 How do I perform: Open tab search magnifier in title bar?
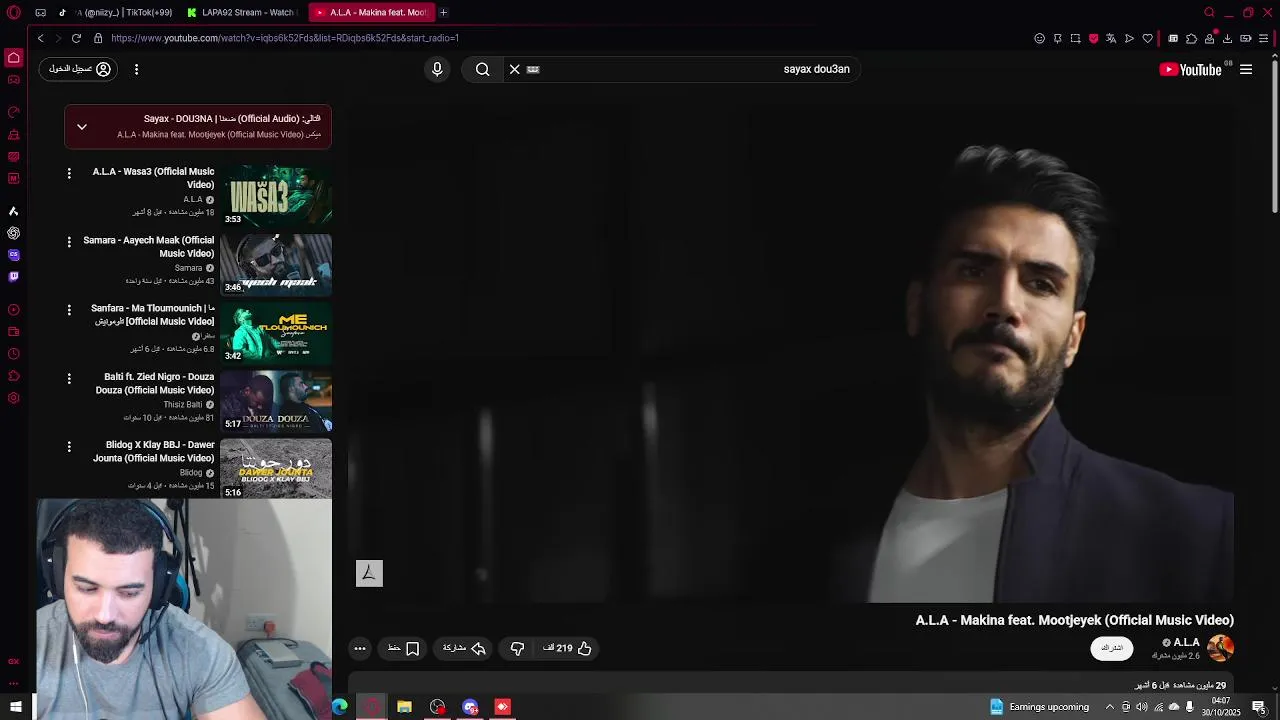1209,12
